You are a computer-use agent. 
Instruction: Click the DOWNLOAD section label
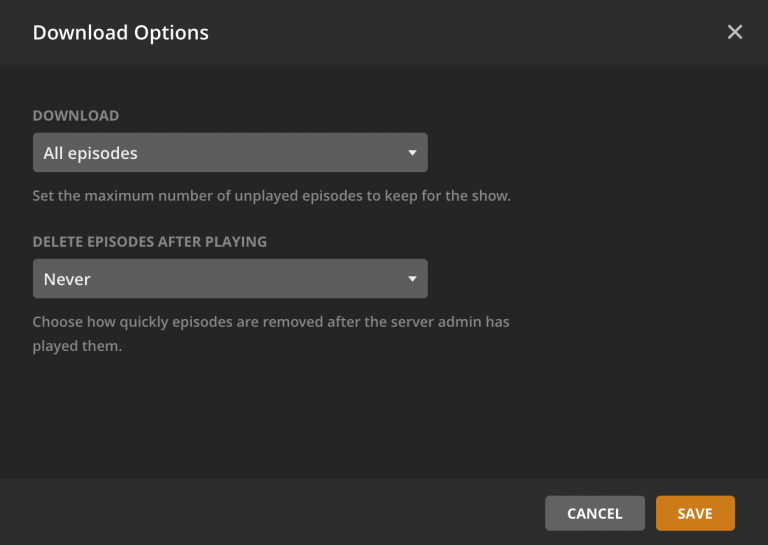tap(76, 116)
